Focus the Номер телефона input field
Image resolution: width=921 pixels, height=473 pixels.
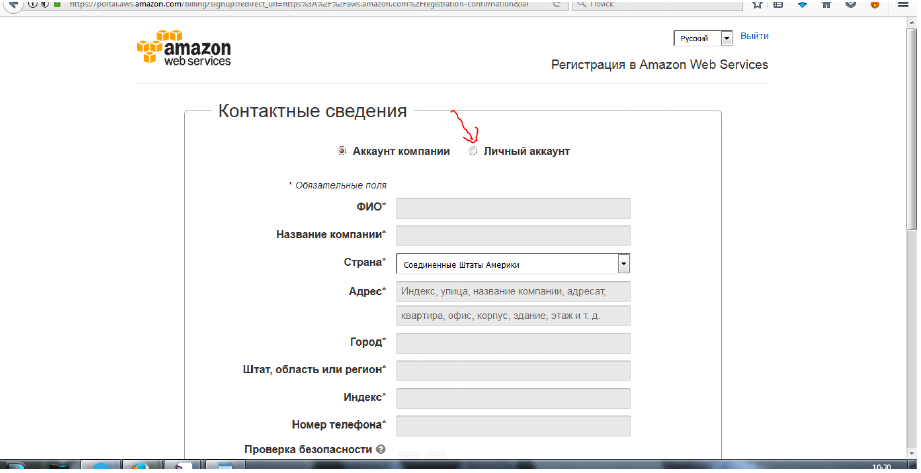click(x=513, y=426)
